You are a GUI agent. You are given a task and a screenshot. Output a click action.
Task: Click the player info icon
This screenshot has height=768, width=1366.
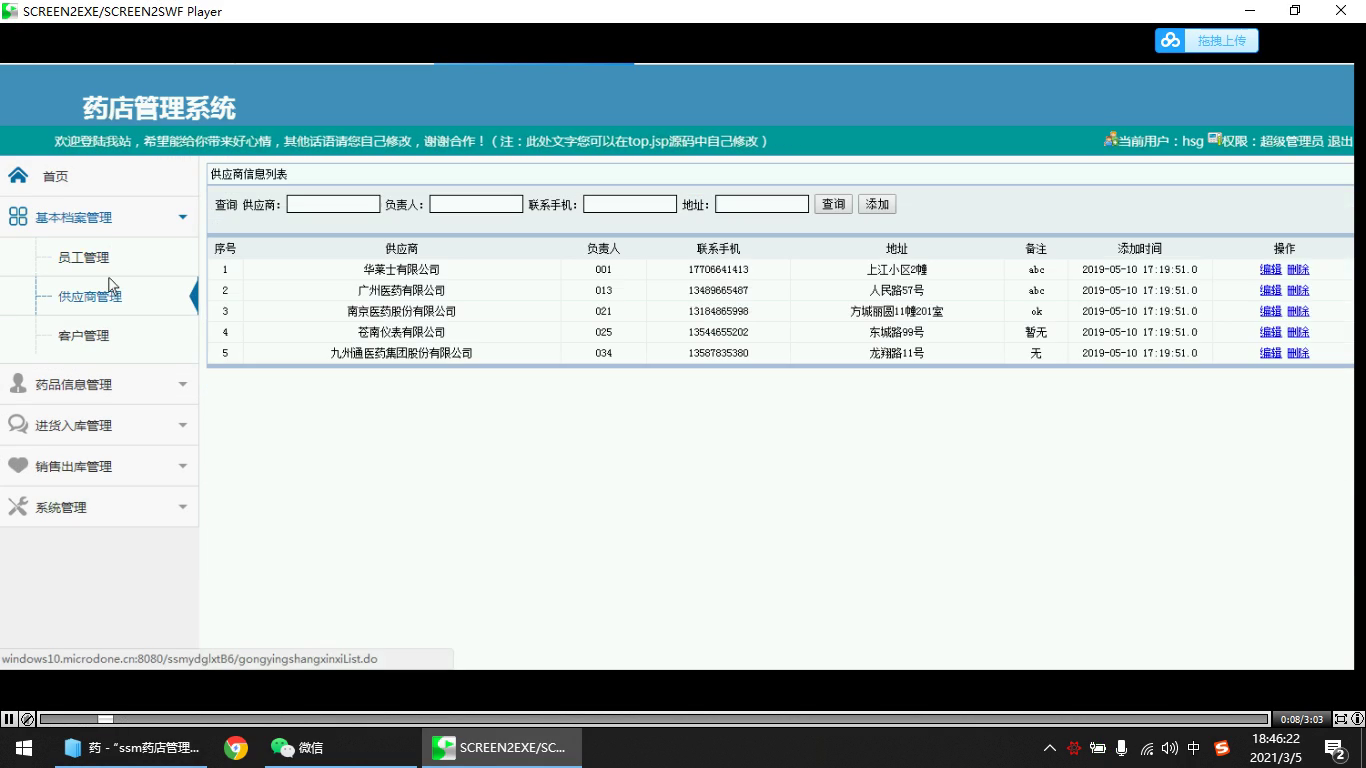point(1357,719)
